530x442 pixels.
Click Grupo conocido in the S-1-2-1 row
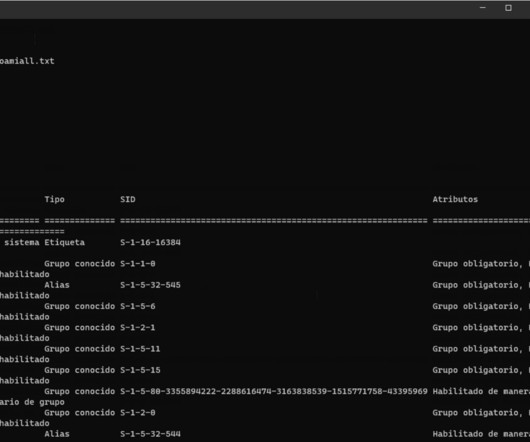pos(80,327)
